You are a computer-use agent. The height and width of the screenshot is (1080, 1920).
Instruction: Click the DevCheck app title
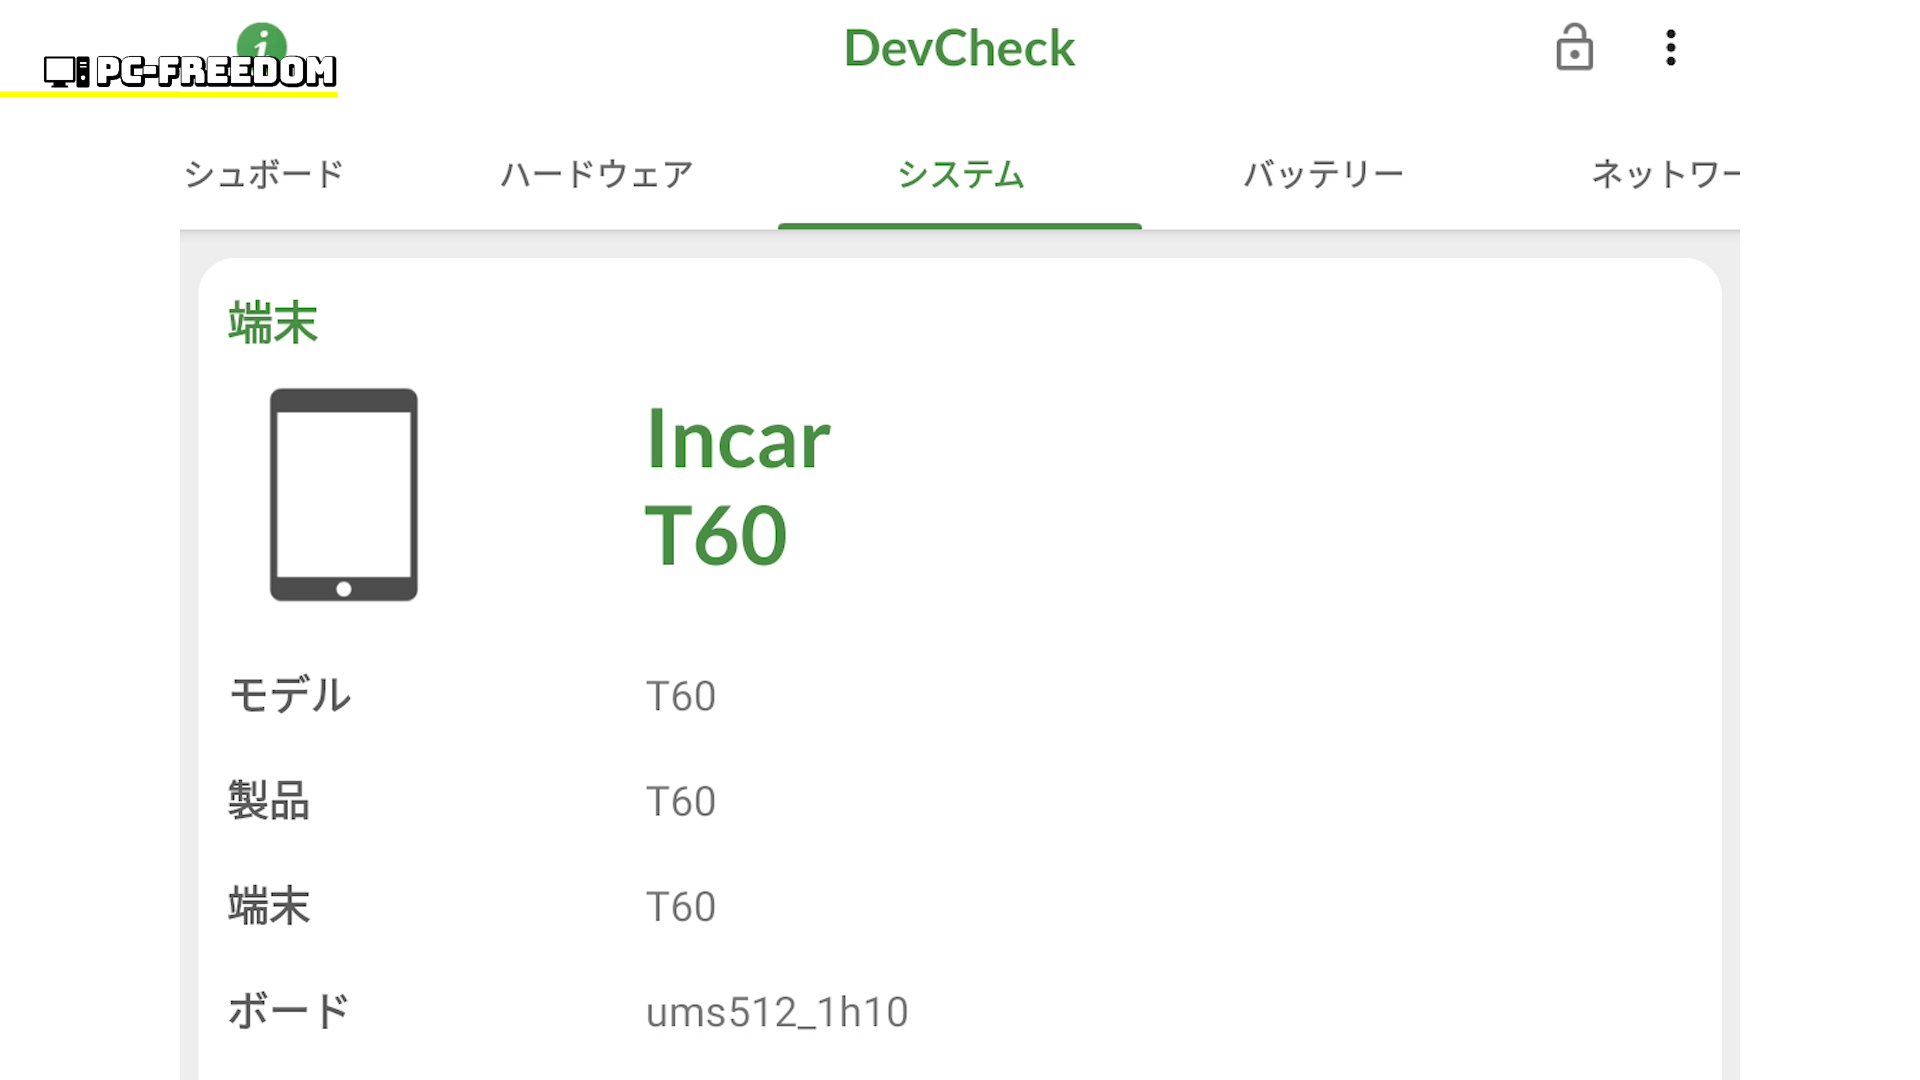tap(959, 48)
